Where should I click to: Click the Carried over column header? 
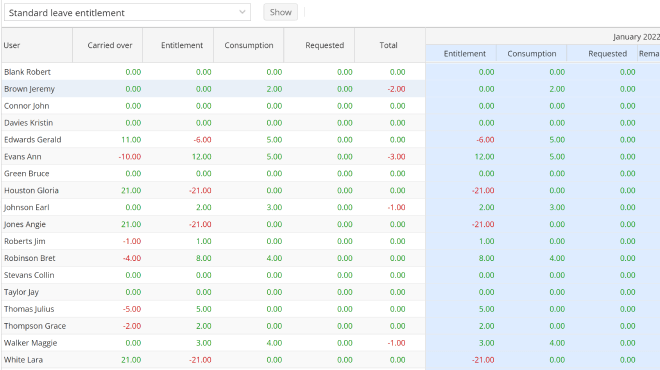pyautogui.click(x=109, y=45)
